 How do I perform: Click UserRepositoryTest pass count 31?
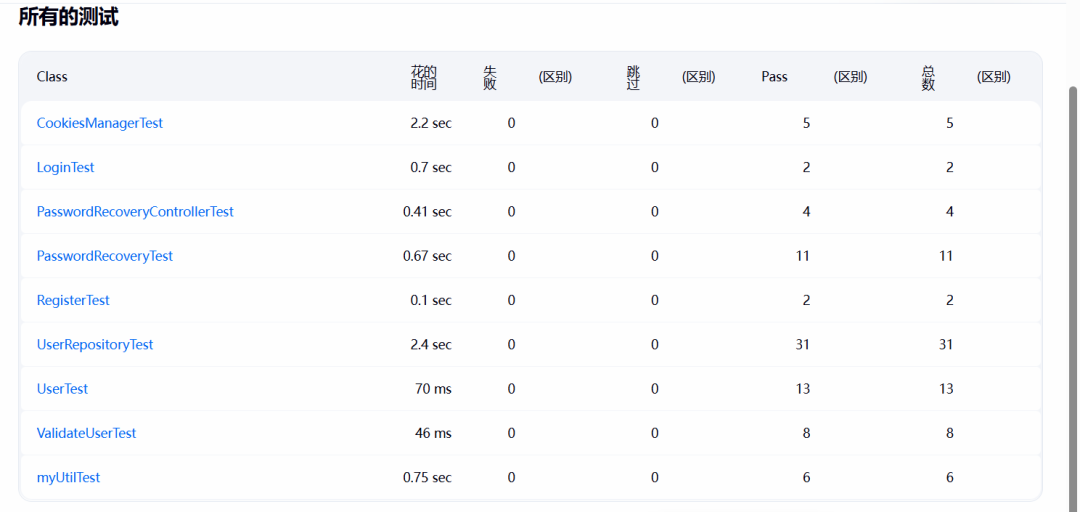802,345
